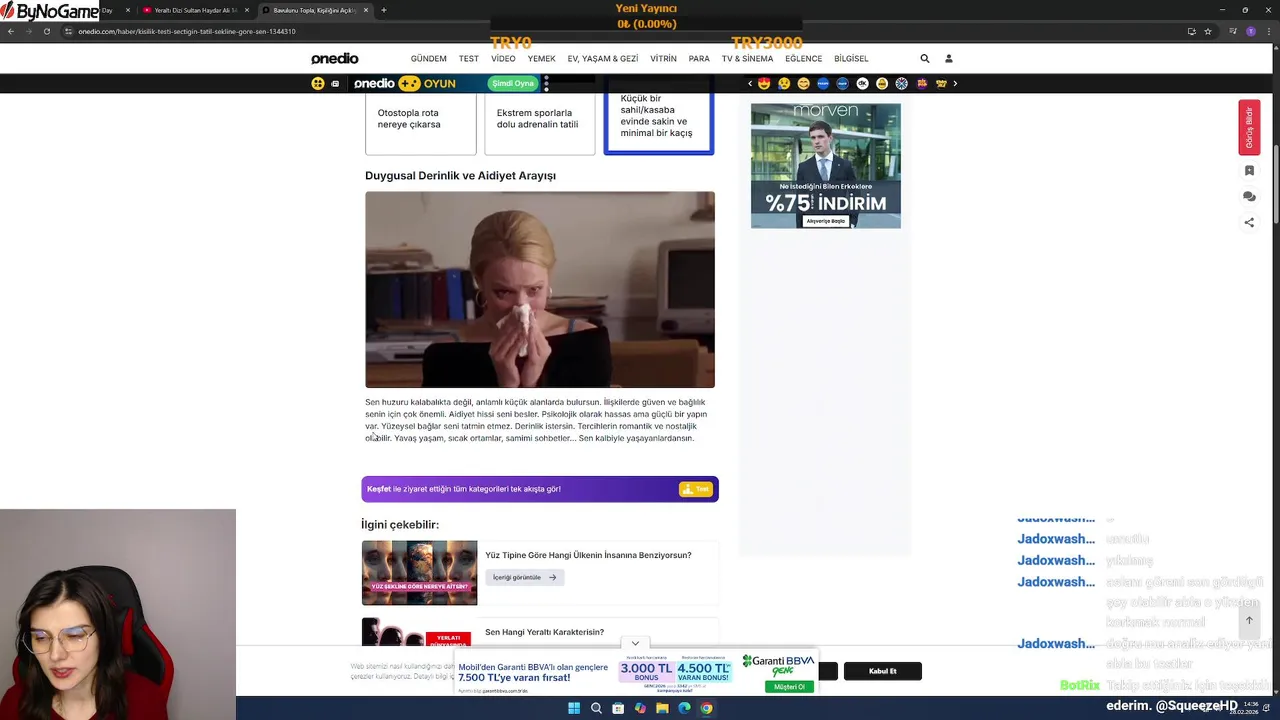This screenshot has width=1280, height=720.
Task: Click the bookmark icon on right sidebar
Action: tap(1249, 171)
